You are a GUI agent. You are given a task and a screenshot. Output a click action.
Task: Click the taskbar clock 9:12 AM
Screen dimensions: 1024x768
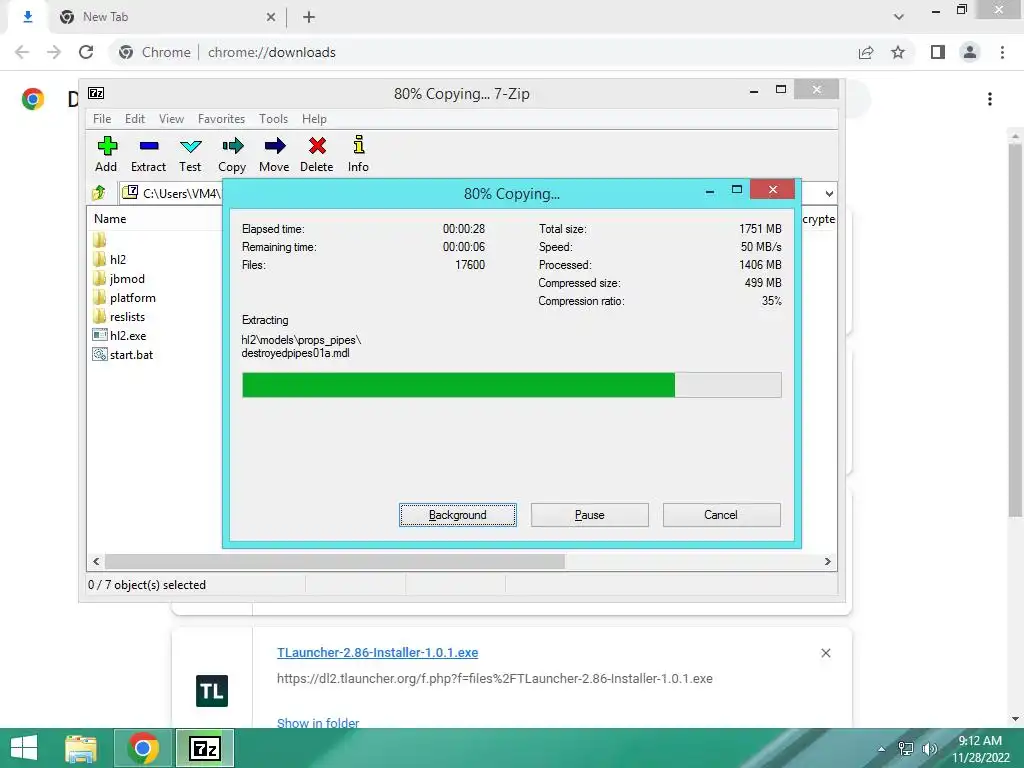coord(980,741)
